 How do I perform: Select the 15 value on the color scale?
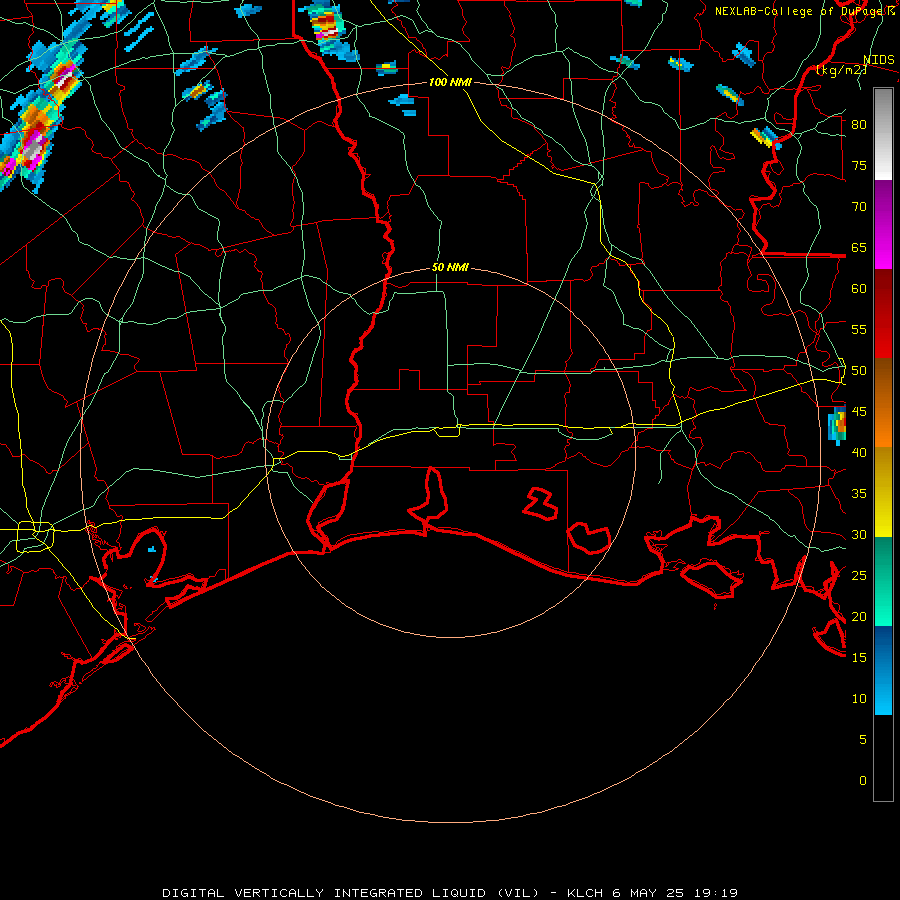point(859,658)
